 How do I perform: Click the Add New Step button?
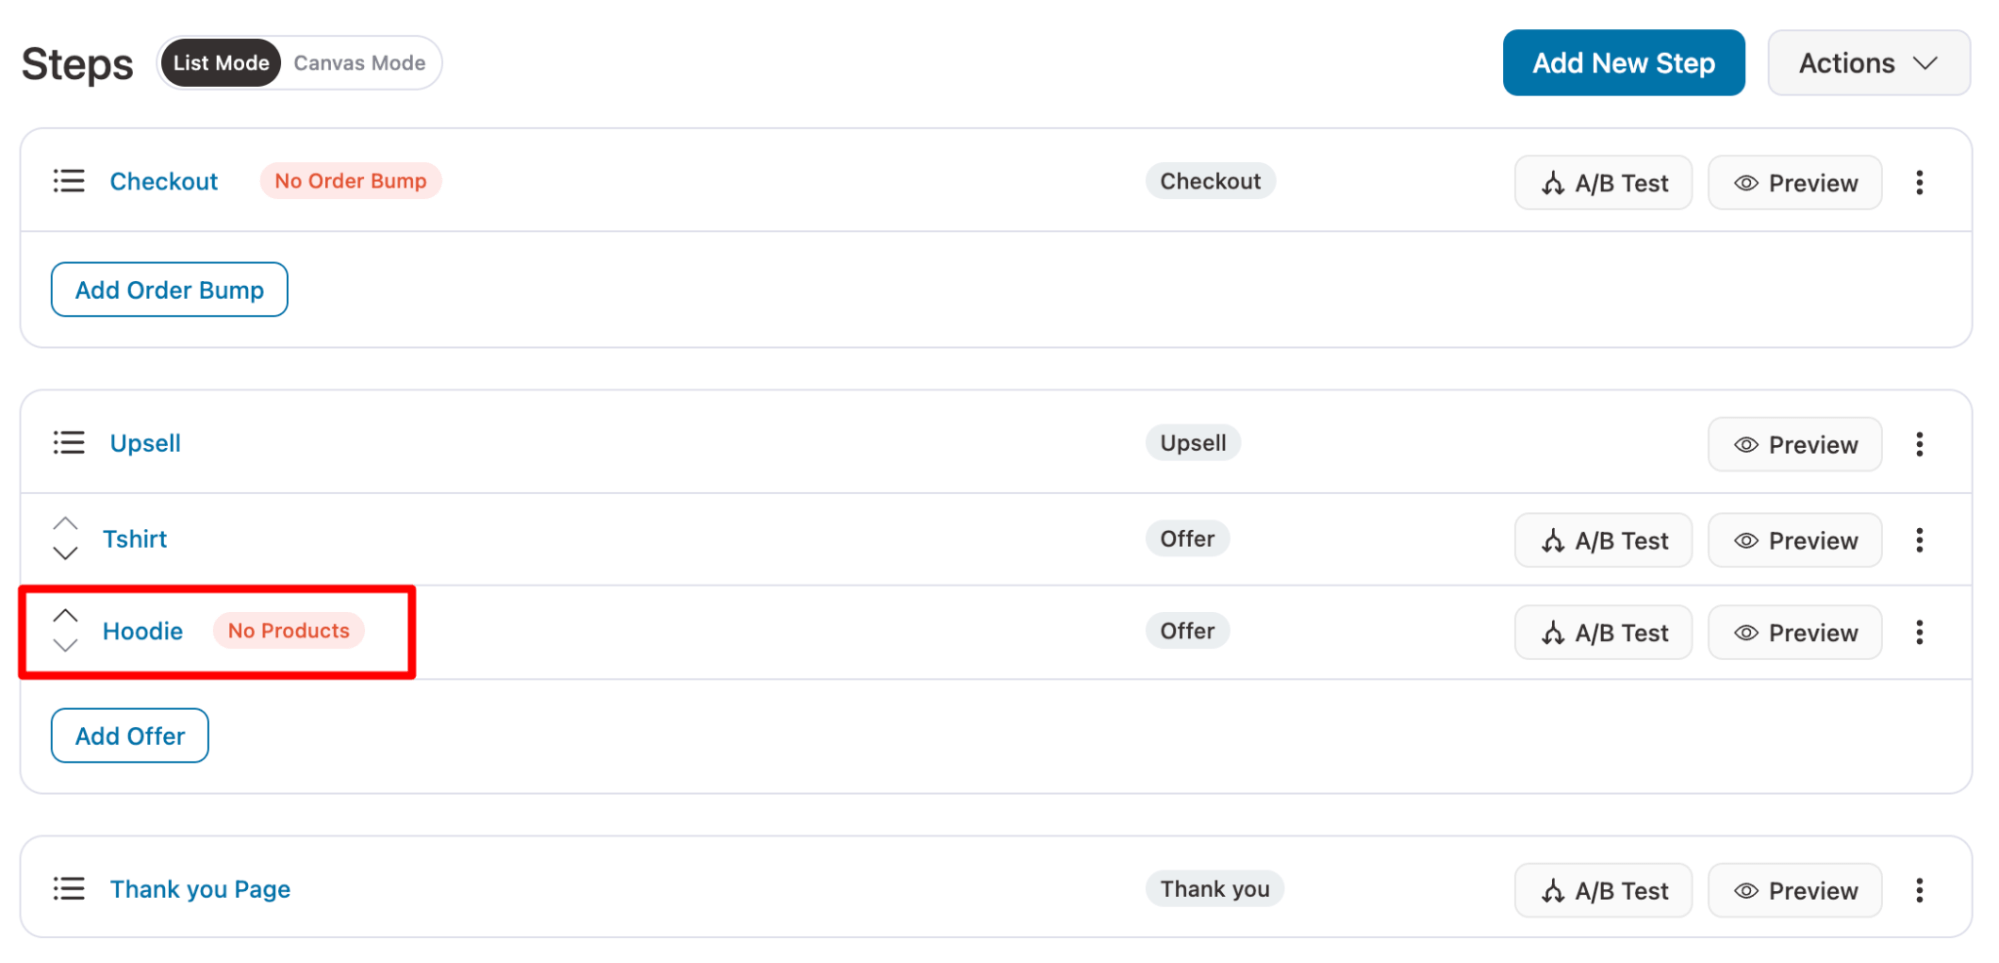[x=1624, y=63]
